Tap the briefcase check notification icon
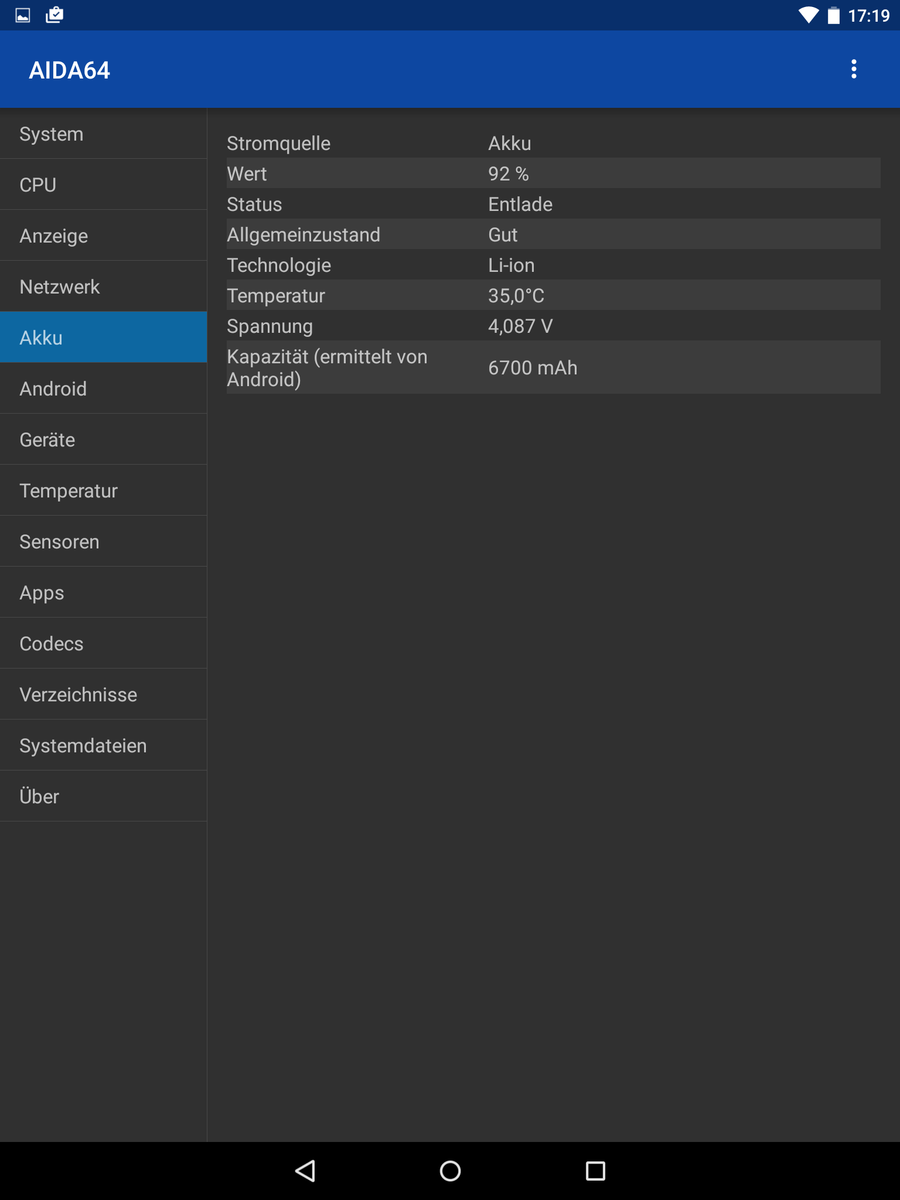This screenshot has width=900, height=1200. point(55,15)
